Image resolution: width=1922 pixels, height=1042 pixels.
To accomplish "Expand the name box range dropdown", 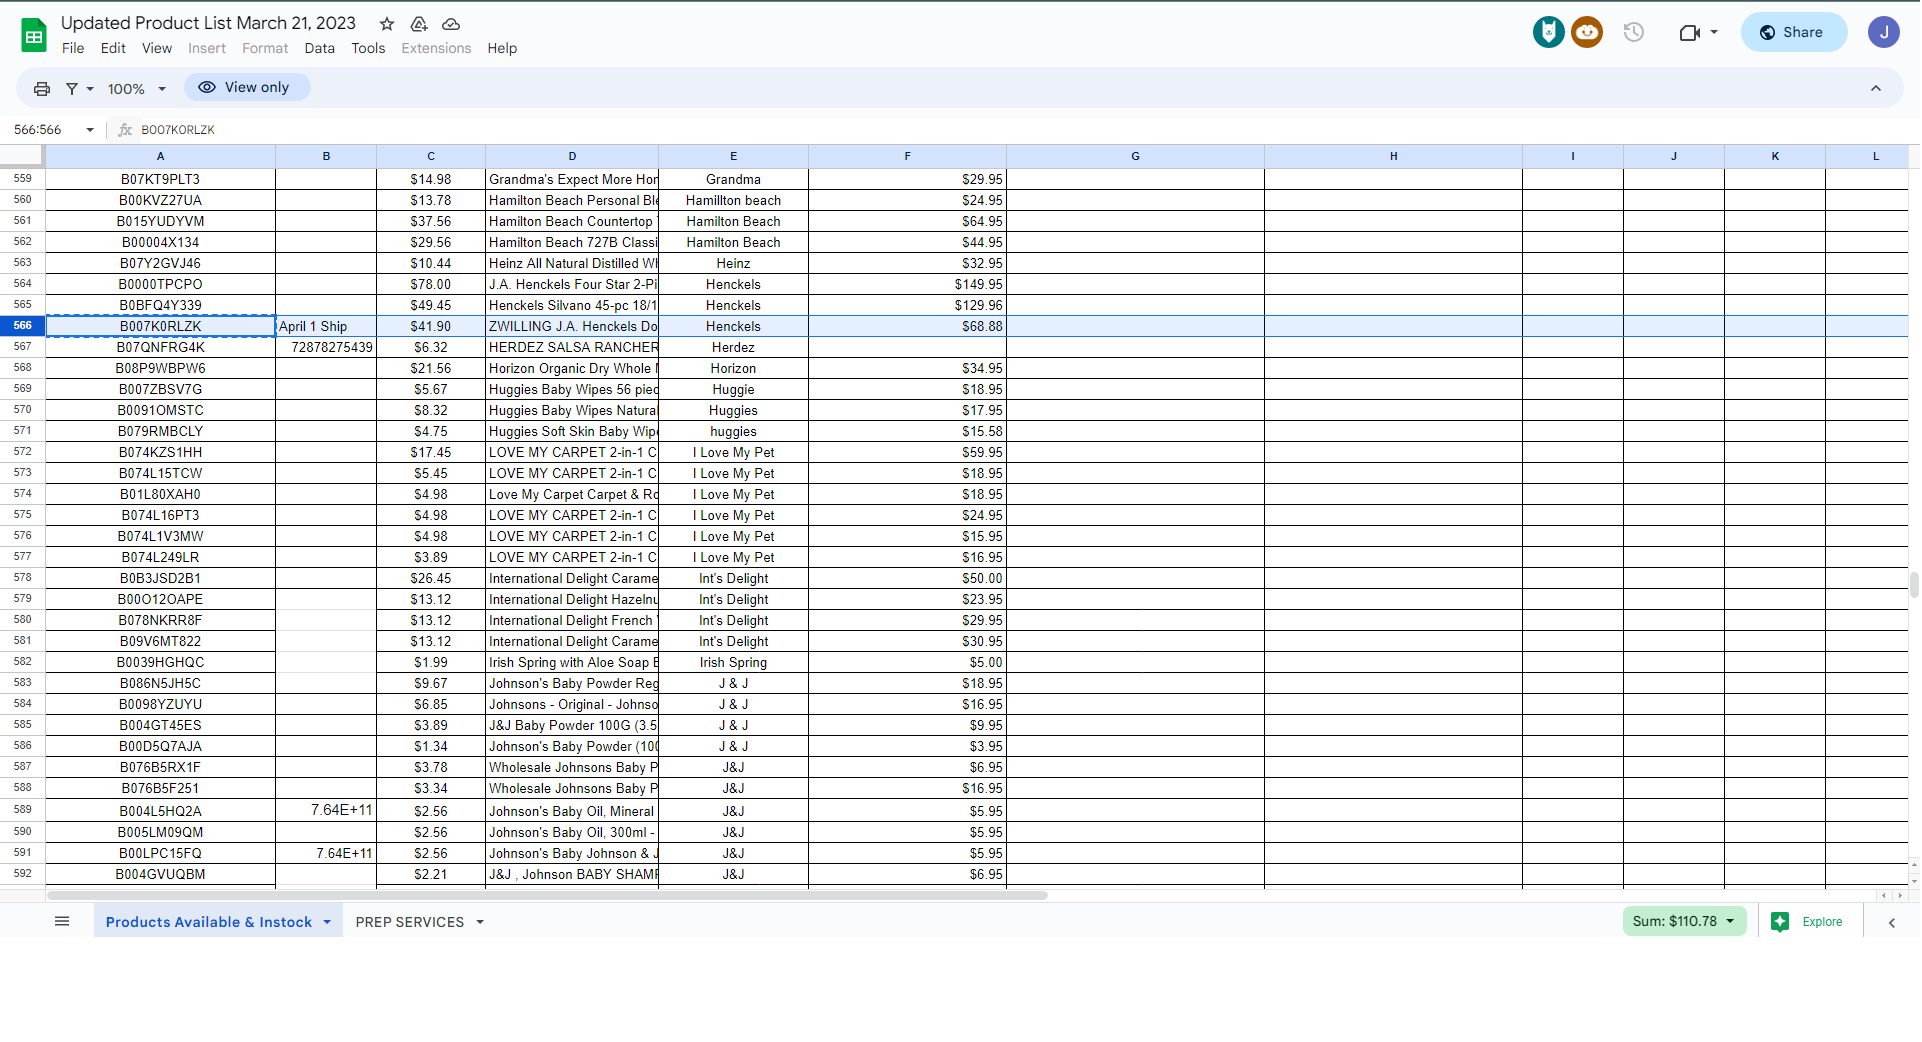I will pyautogui.click(x=90, y=130).
